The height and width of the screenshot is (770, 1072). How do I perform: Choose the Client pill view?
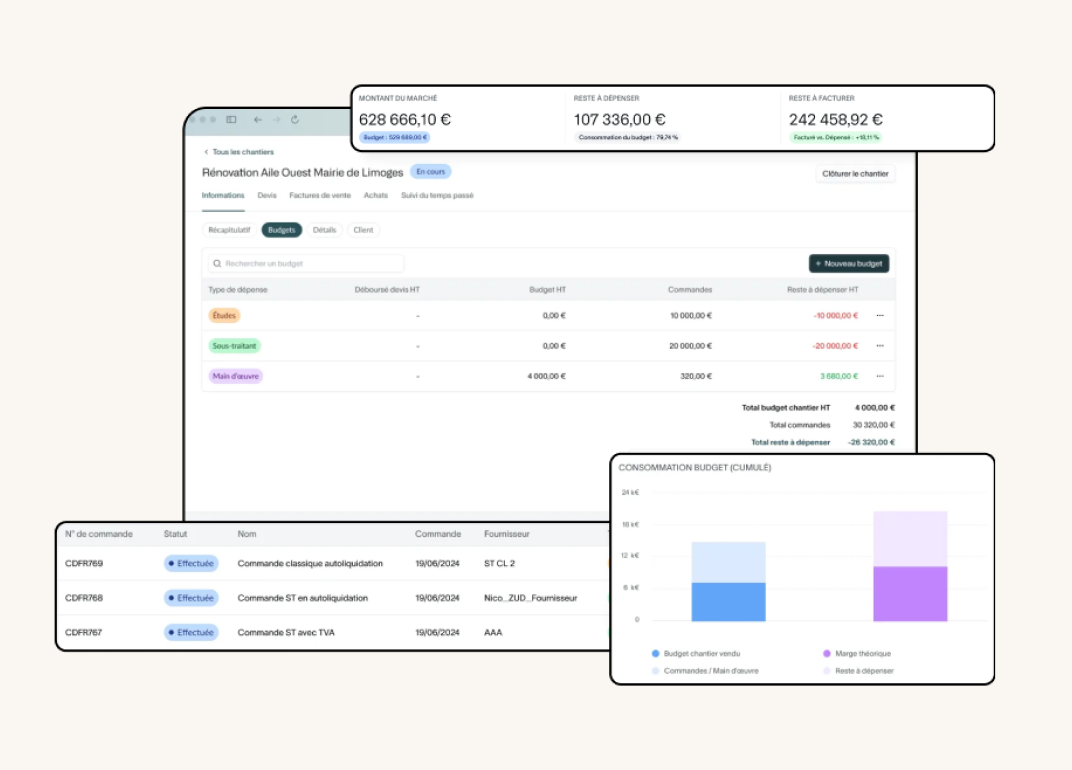point(363,230)
